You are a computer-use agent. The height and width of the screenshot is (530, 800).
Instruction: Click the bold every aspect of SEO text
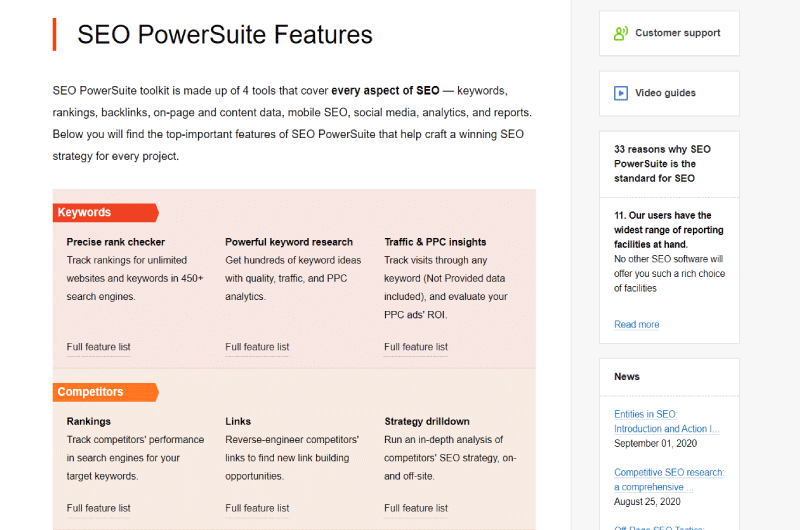tap(385, 91)
